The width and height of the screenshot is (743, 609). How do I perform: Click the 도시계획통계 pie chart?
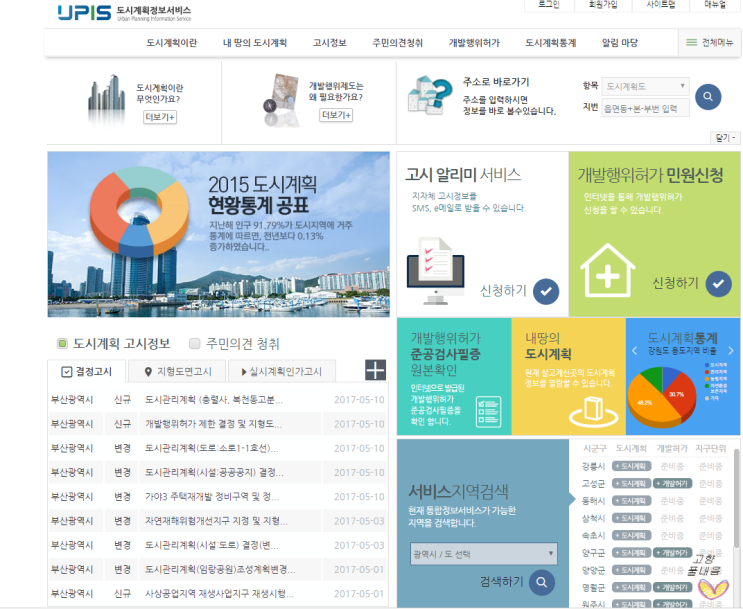[662, 395]
